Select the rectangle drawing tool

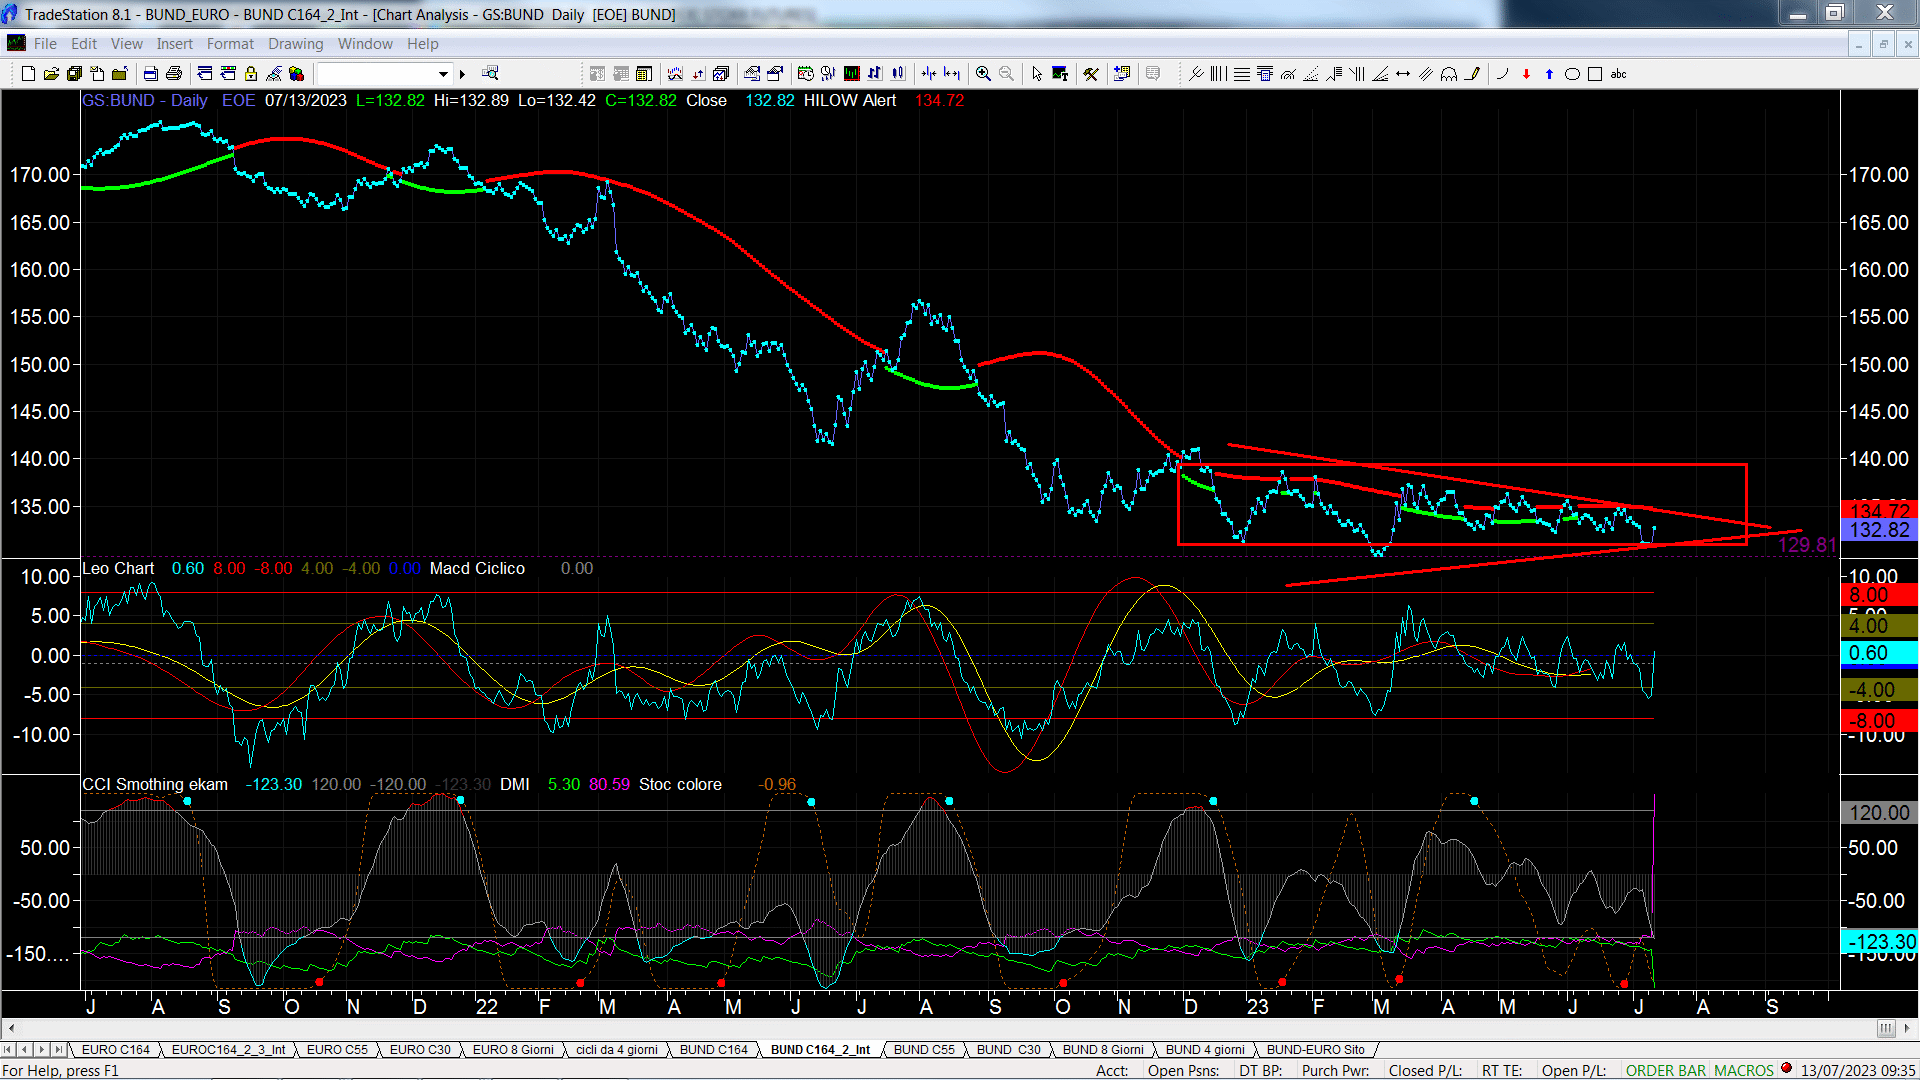(x=1595, y=74)
